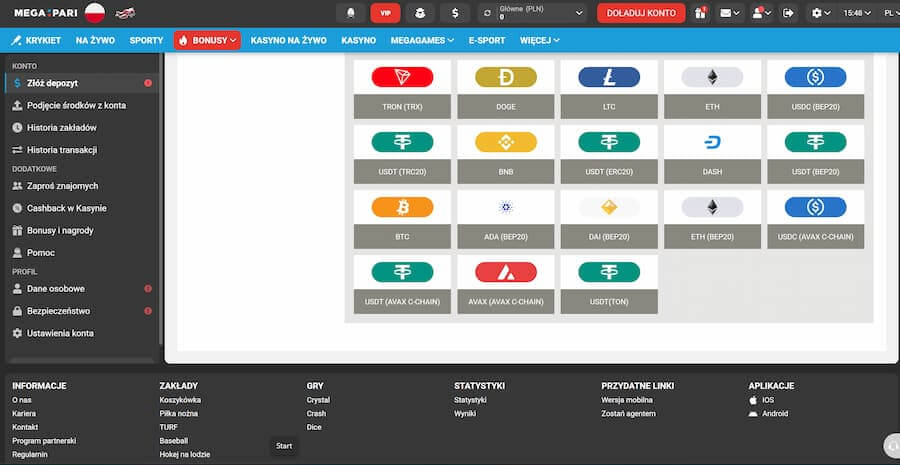Select the BNB deposit option
The image size is (900, 465).
point(506,154)
